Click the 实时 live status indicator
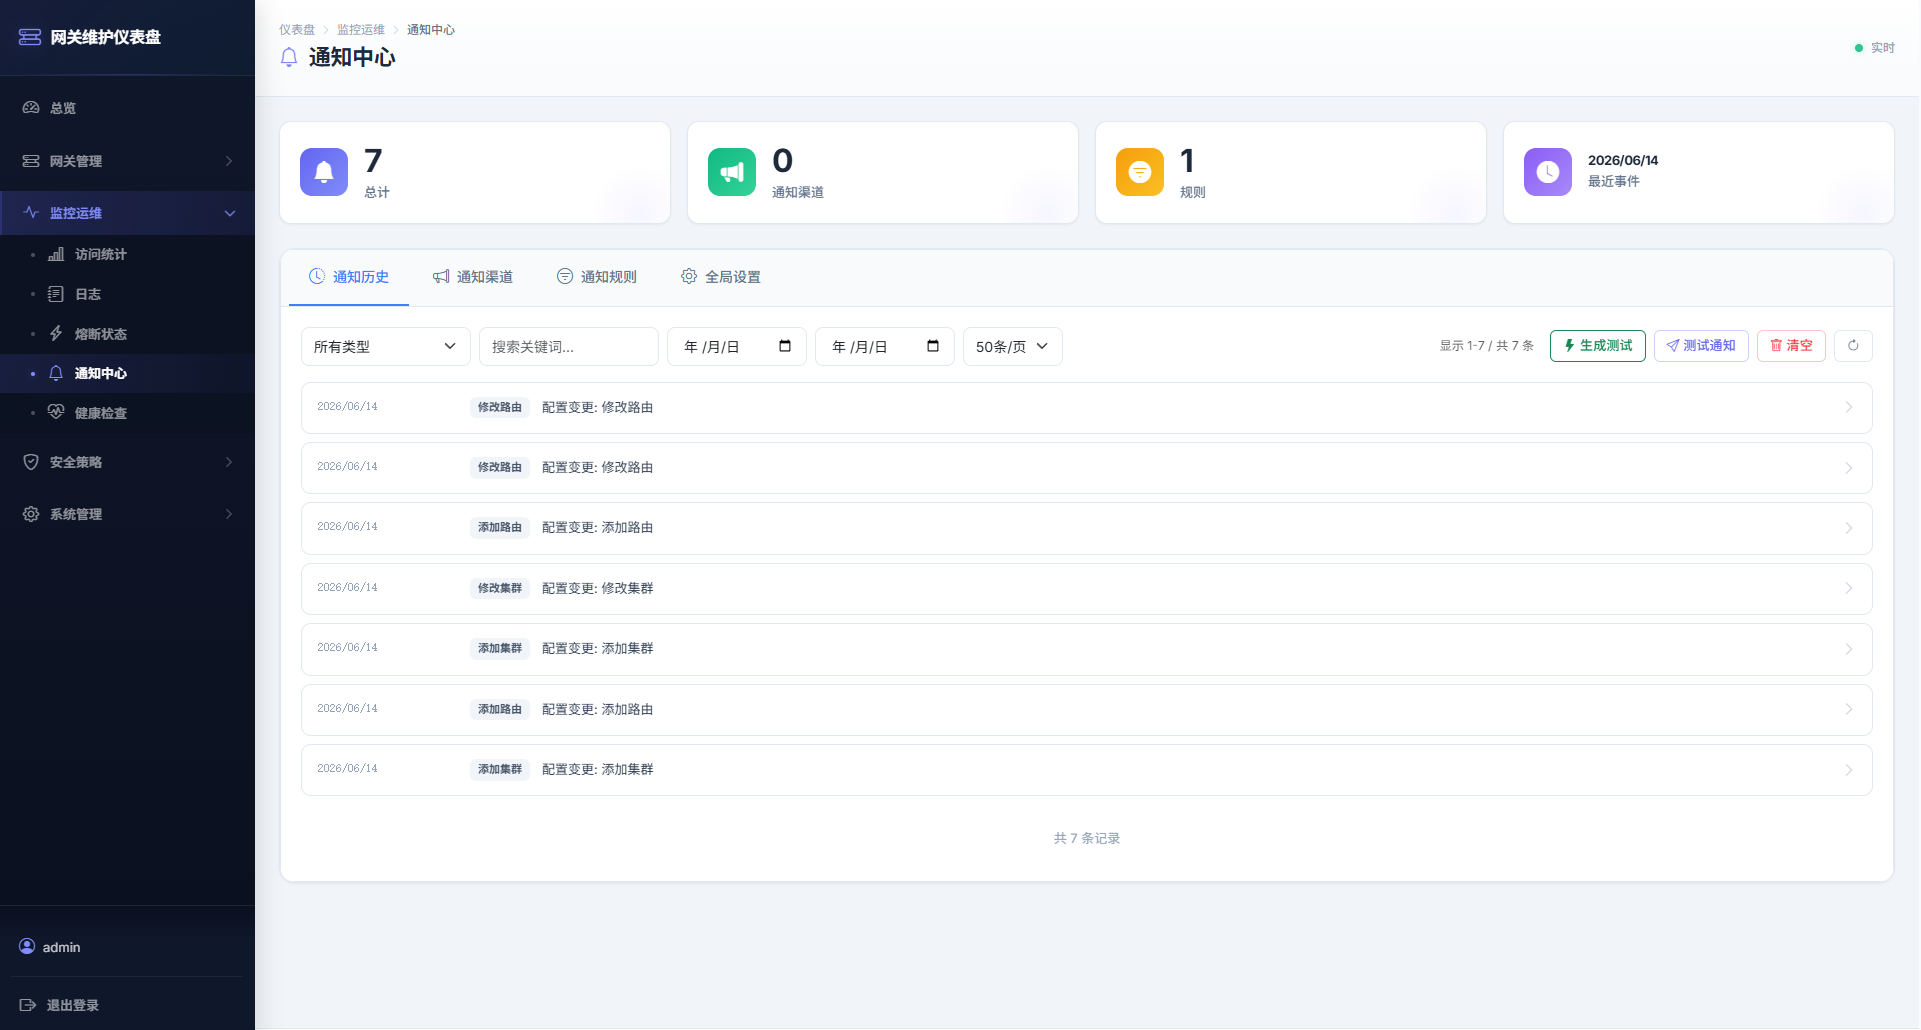1921x1030 pixels. click(x=1875, y=48)
